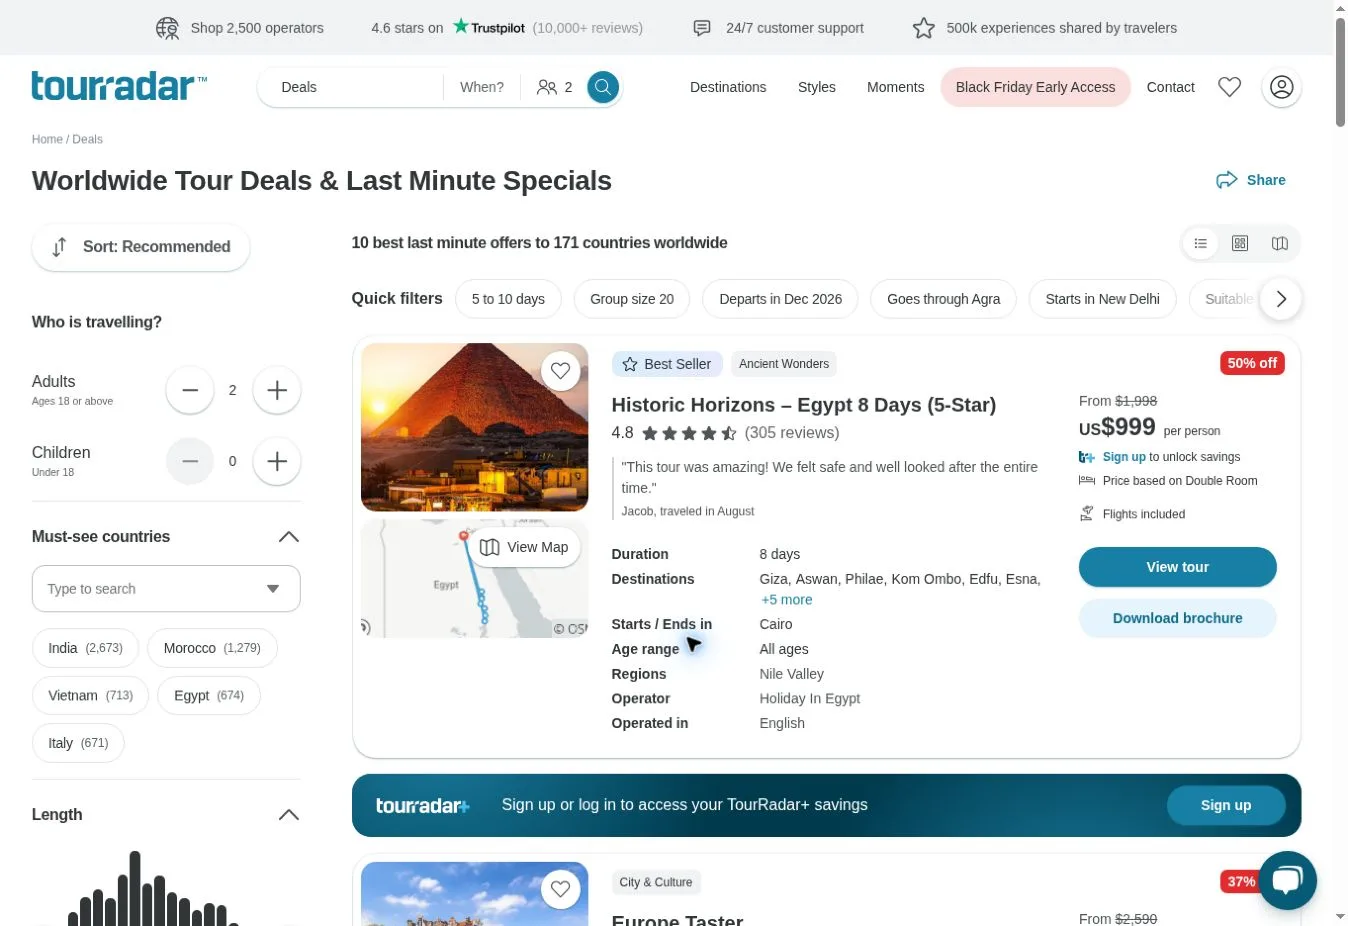The width and height of the screenshot is (1348, 926).
Task: Click the Share arrow icon
Action: coord(1226,180)
